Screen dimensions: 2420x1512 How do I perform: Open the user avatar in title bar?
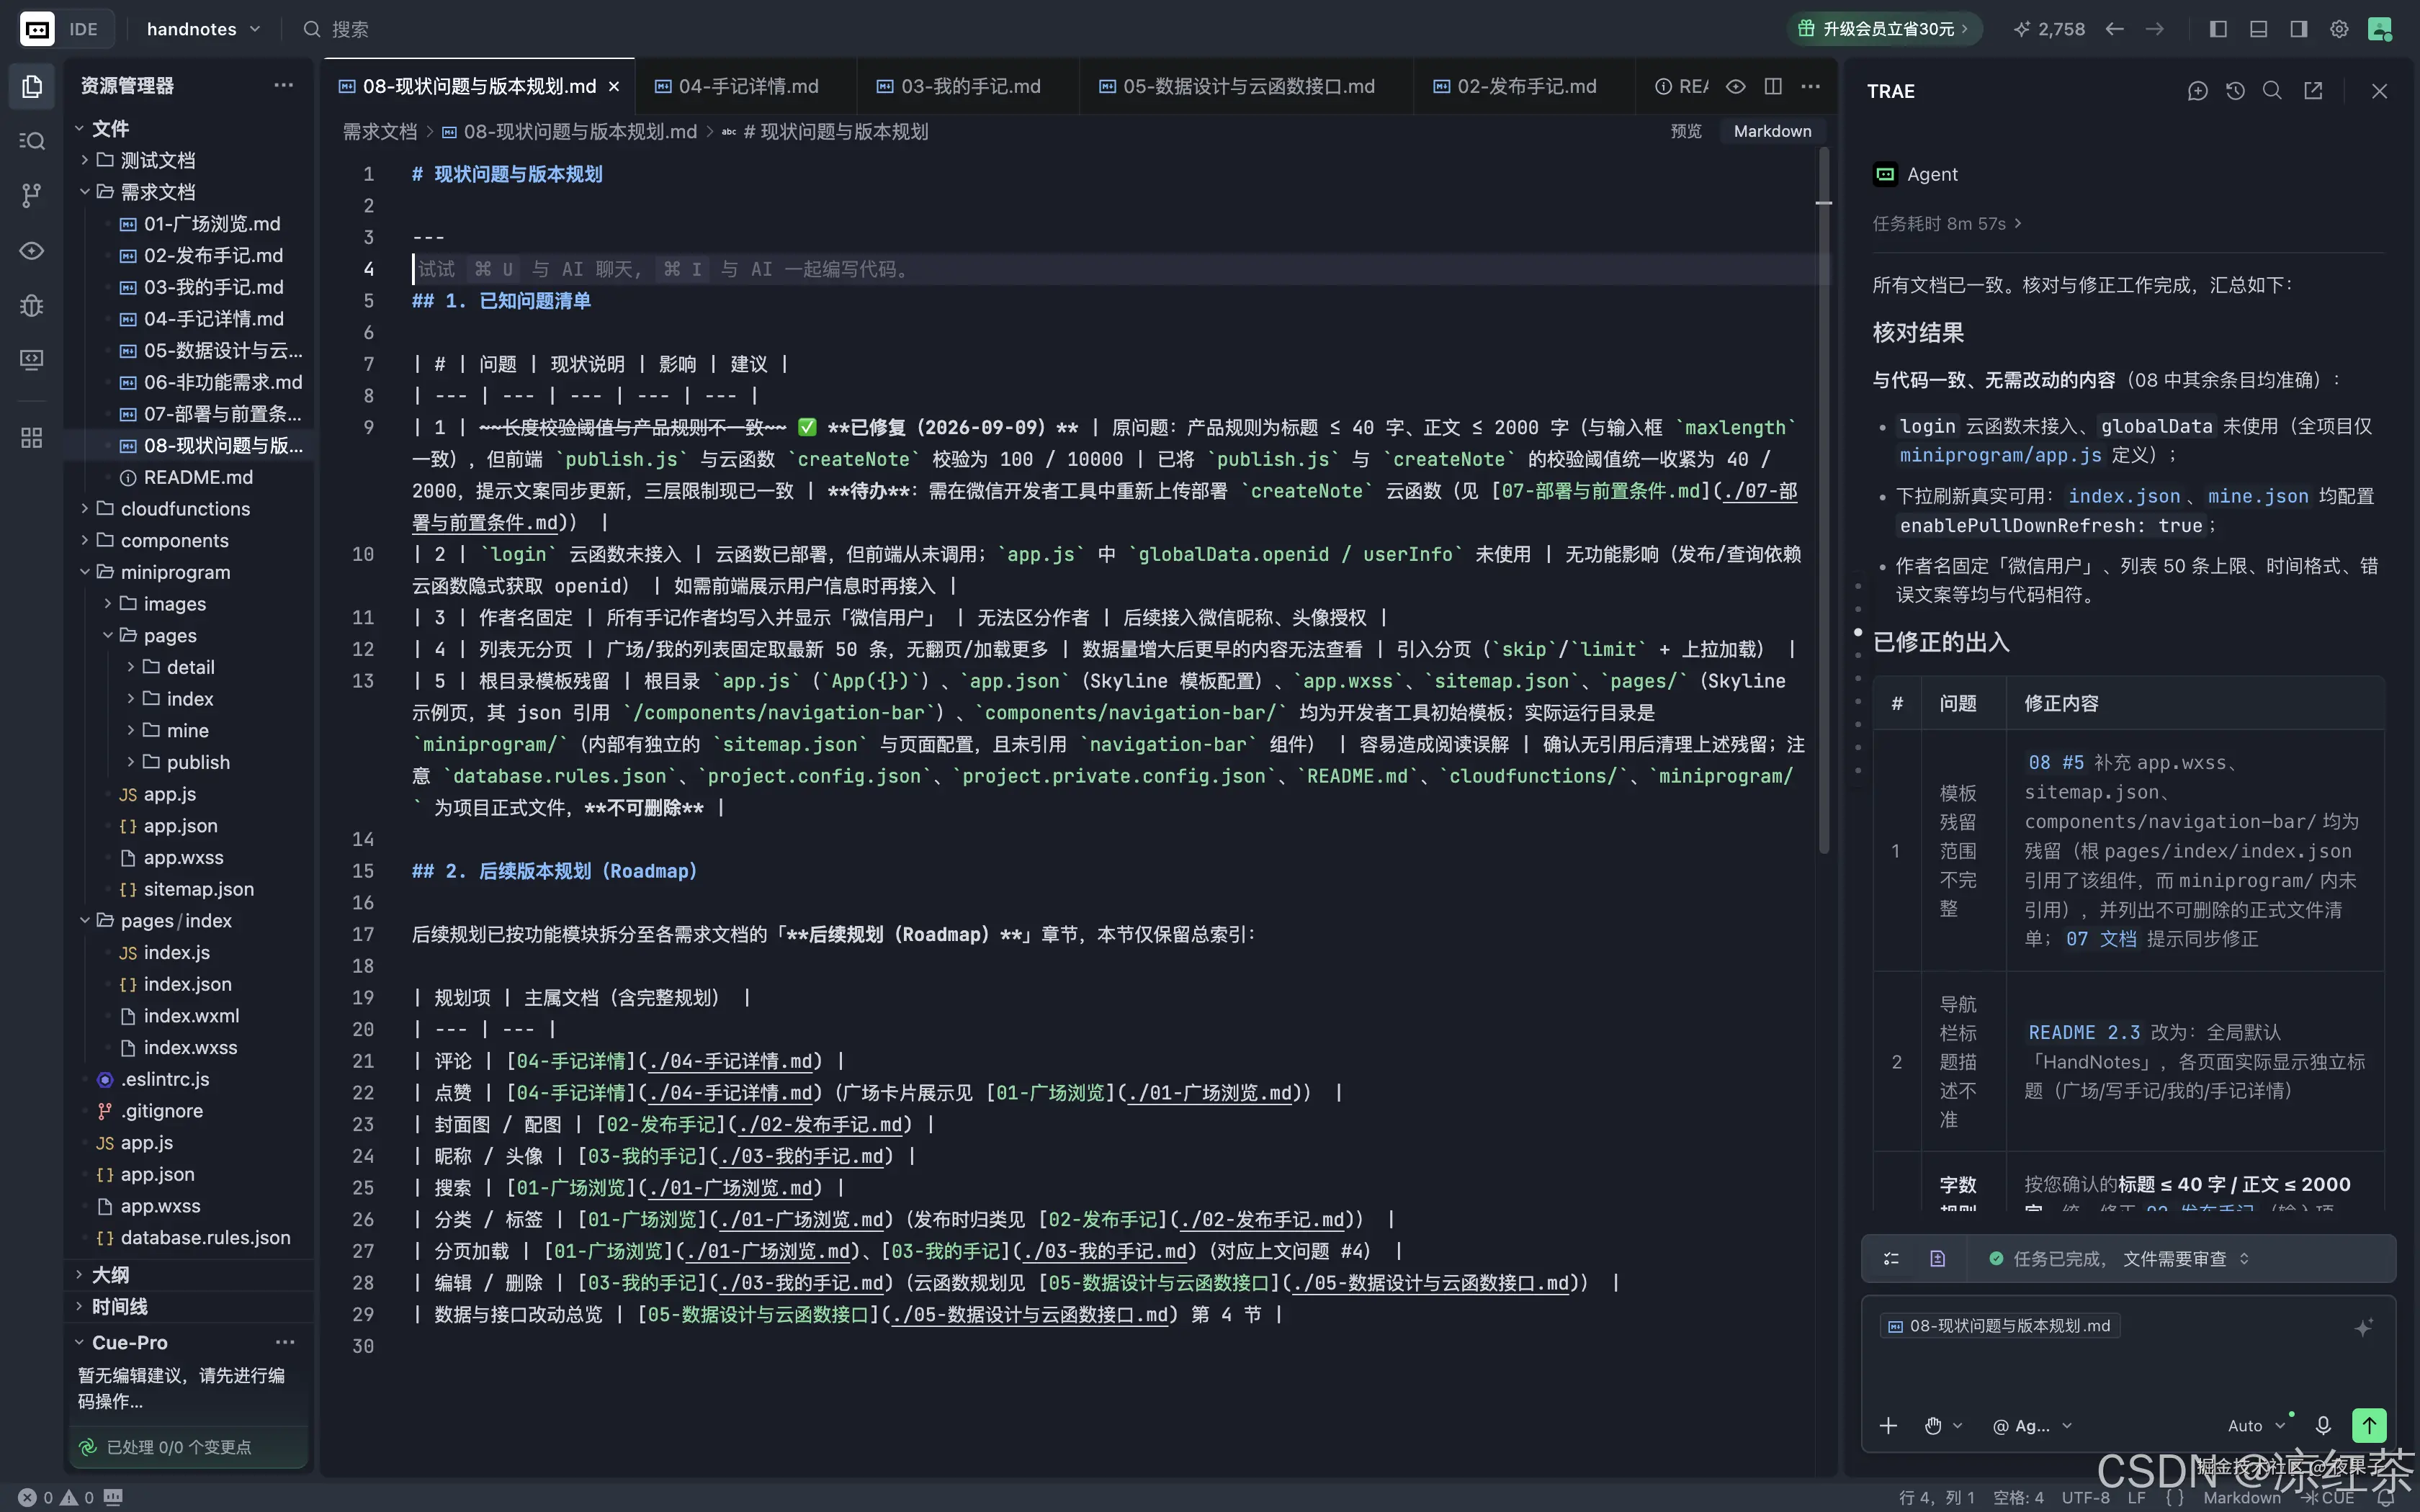pos(2381,29)
